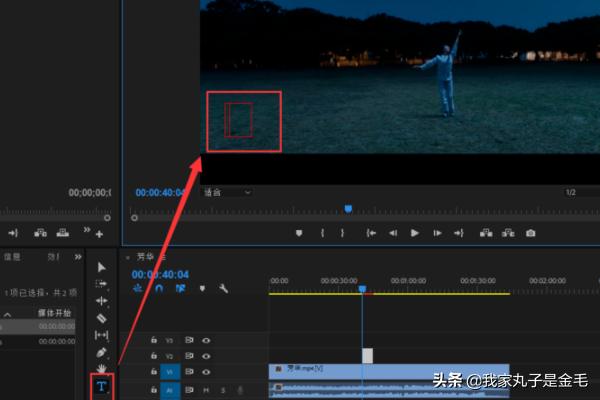Open timeline wrench display settings

click(224, 289)
